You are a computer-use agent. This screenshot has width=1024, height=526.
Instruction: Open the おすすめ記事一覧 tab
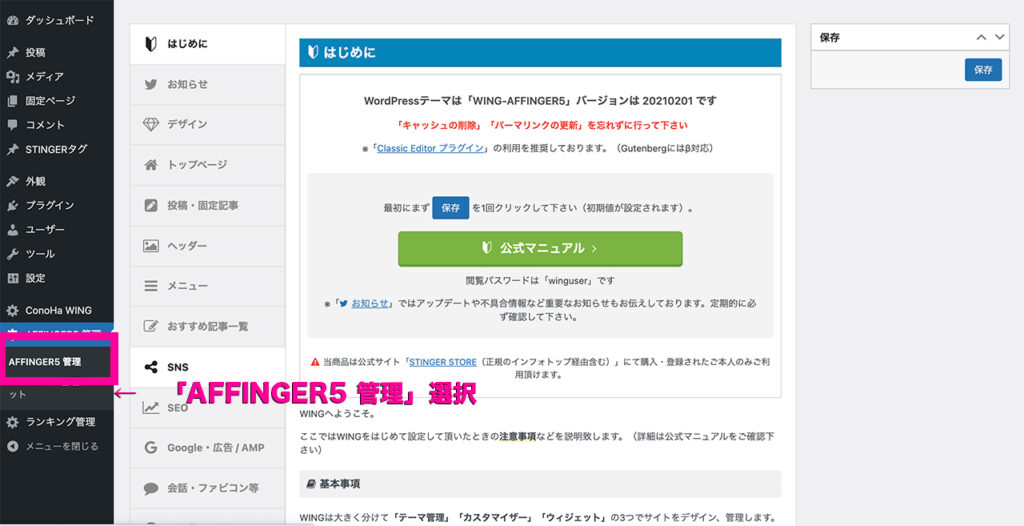pos(208,326)
